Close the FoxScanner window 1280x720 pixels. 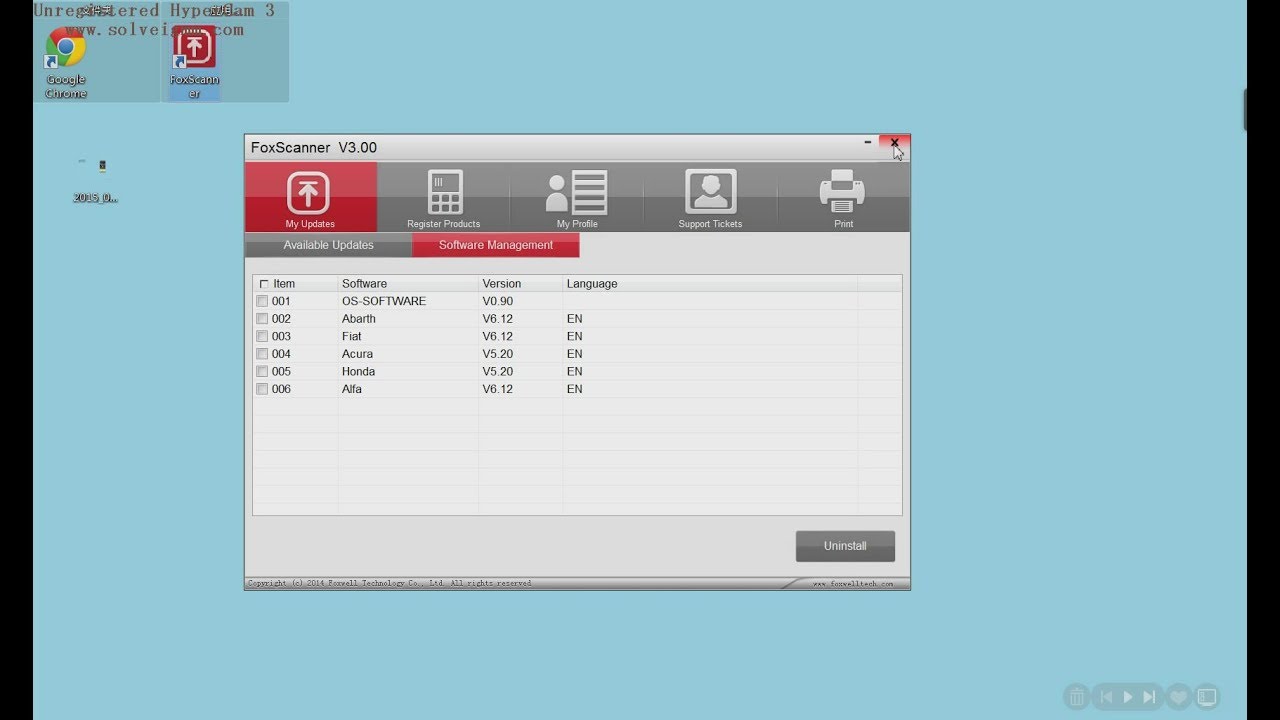click(x=894, y=143)
